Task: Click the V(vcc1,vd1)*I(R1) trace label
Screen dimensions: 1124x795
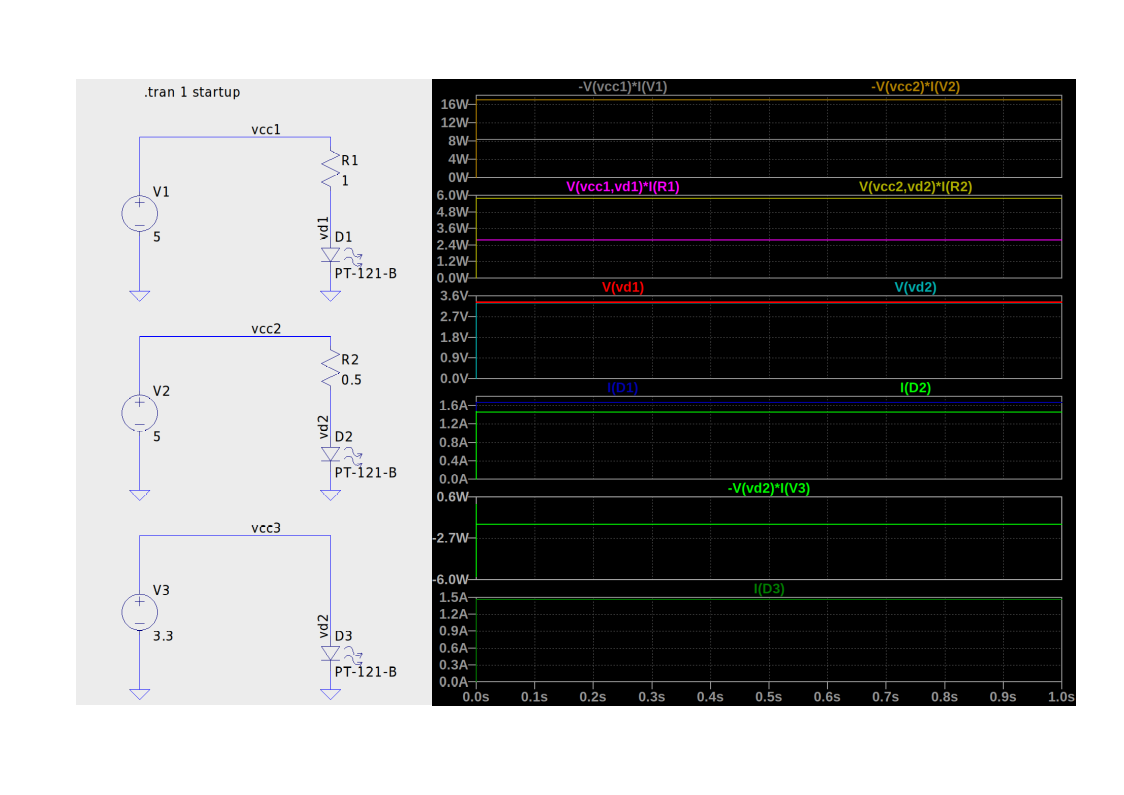Action: pos(622,186)
